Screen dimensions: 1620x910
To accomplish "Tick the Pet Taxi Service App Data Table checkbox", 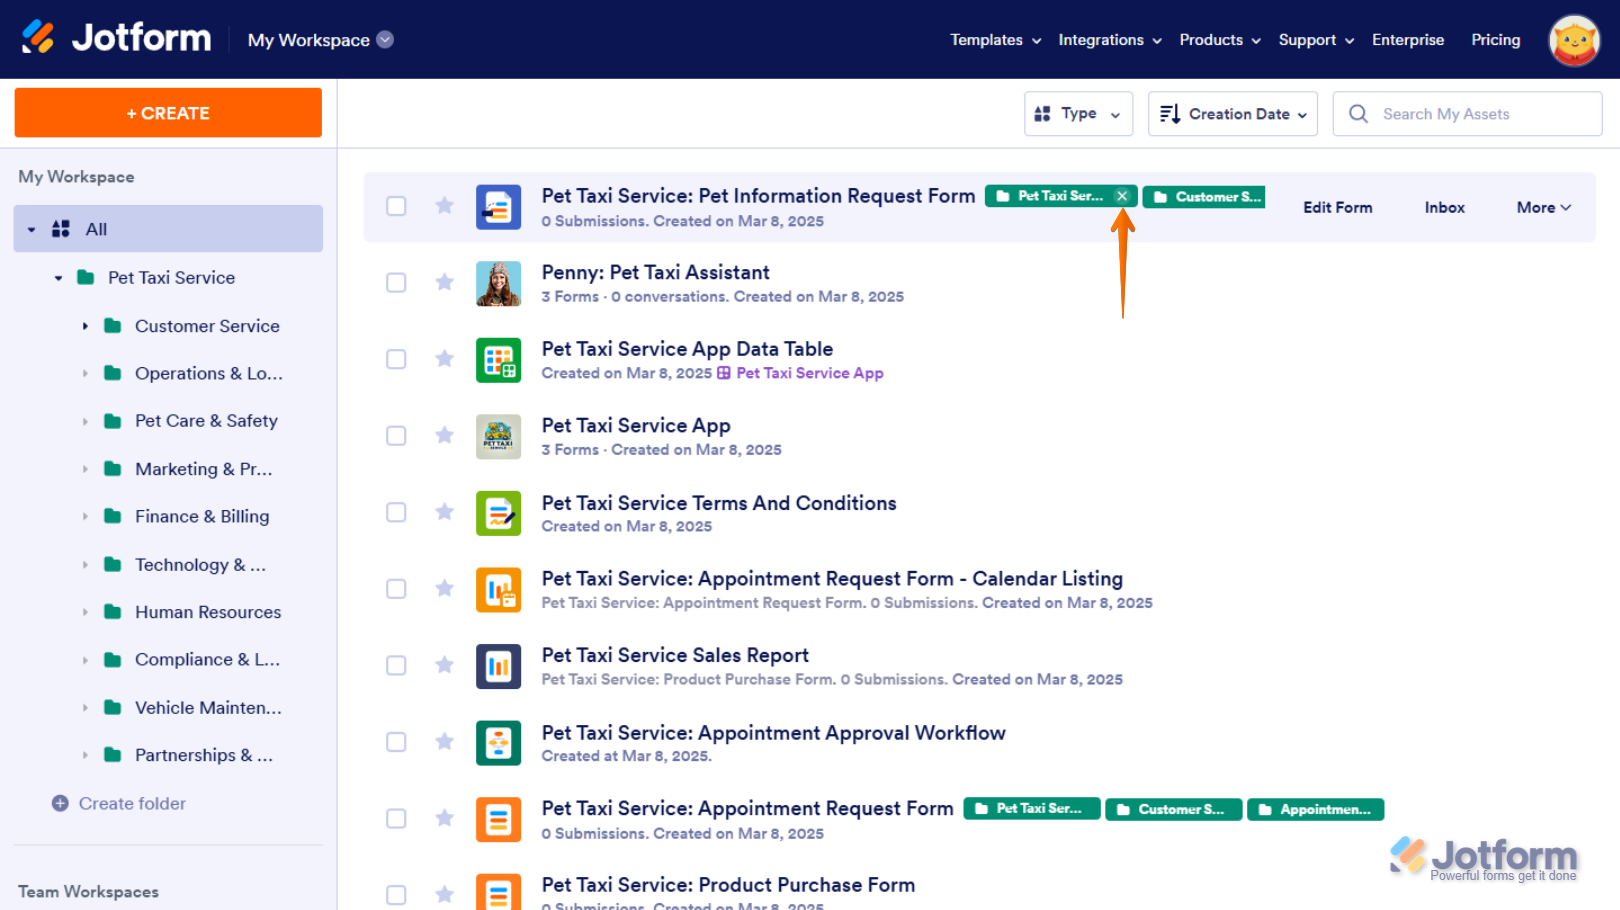I will click(396, 359).
